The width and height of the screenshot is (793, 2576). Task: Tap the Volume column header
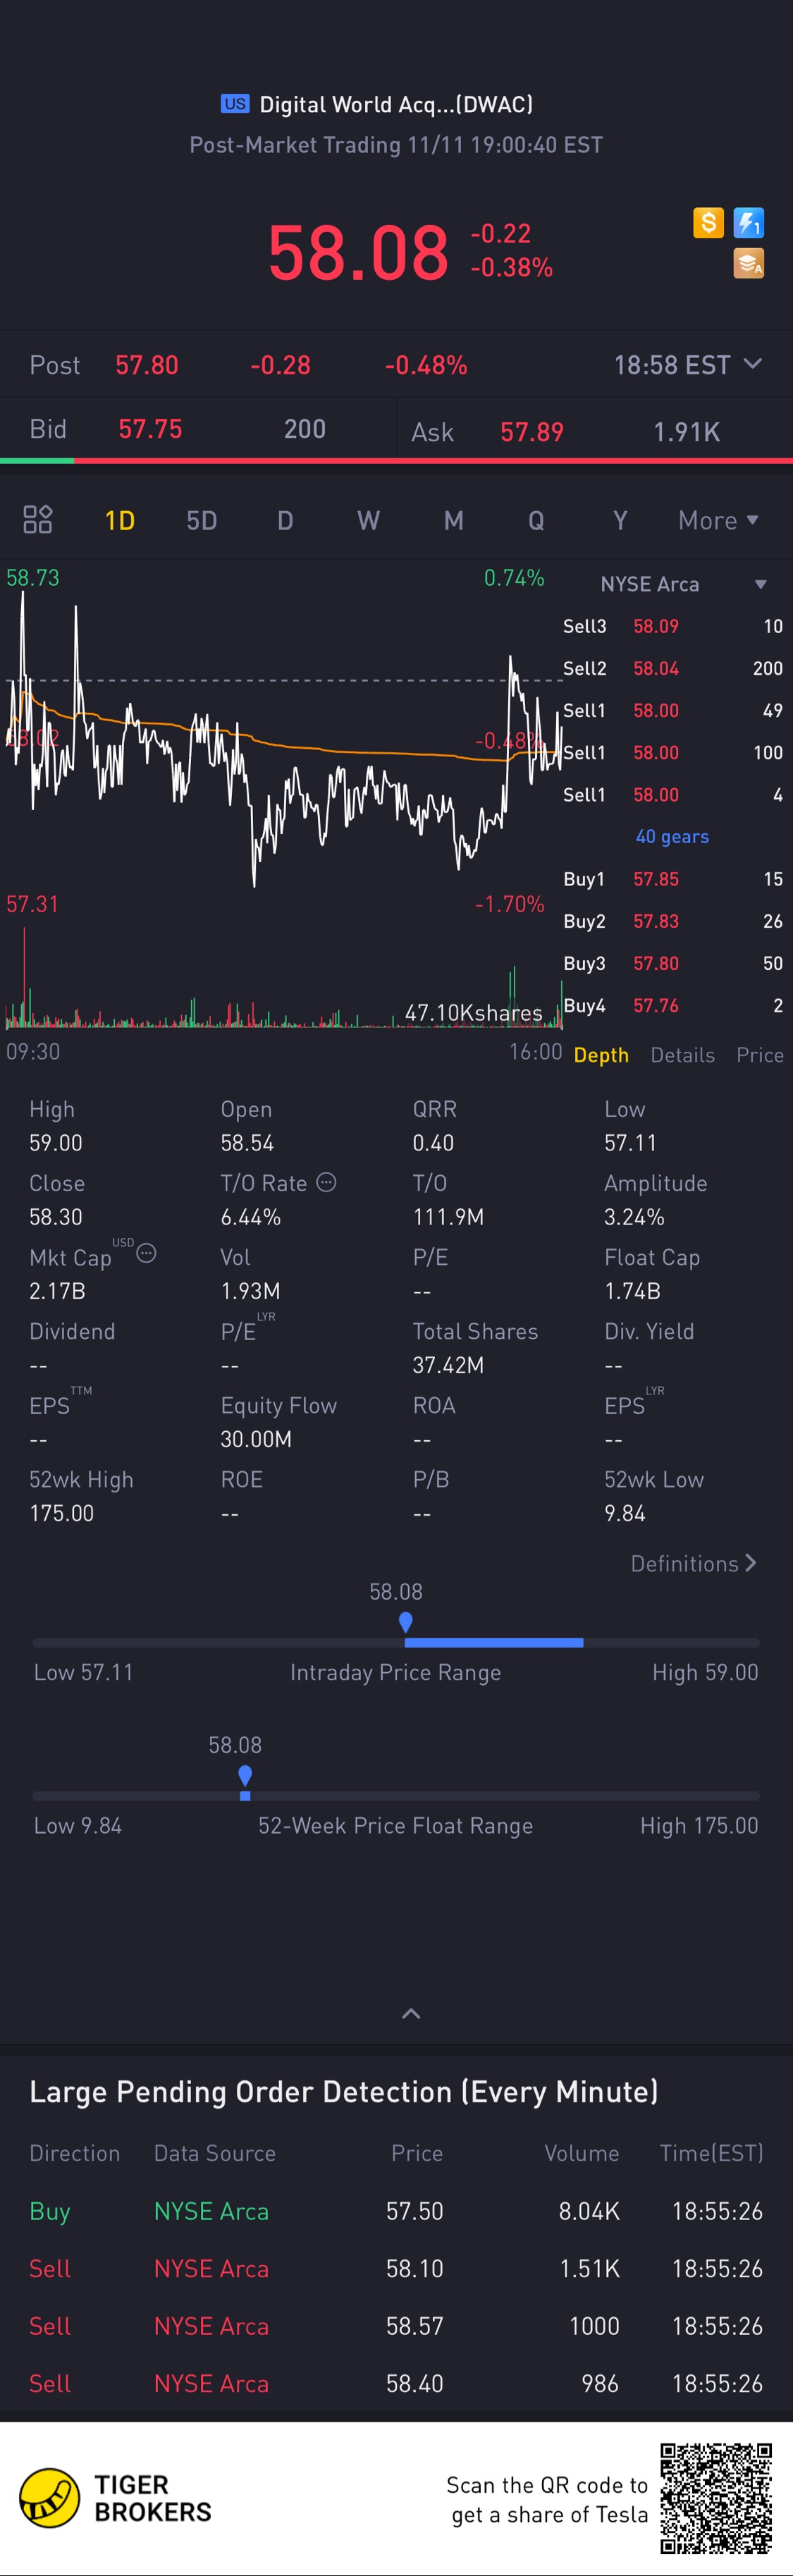(582, 2153)
